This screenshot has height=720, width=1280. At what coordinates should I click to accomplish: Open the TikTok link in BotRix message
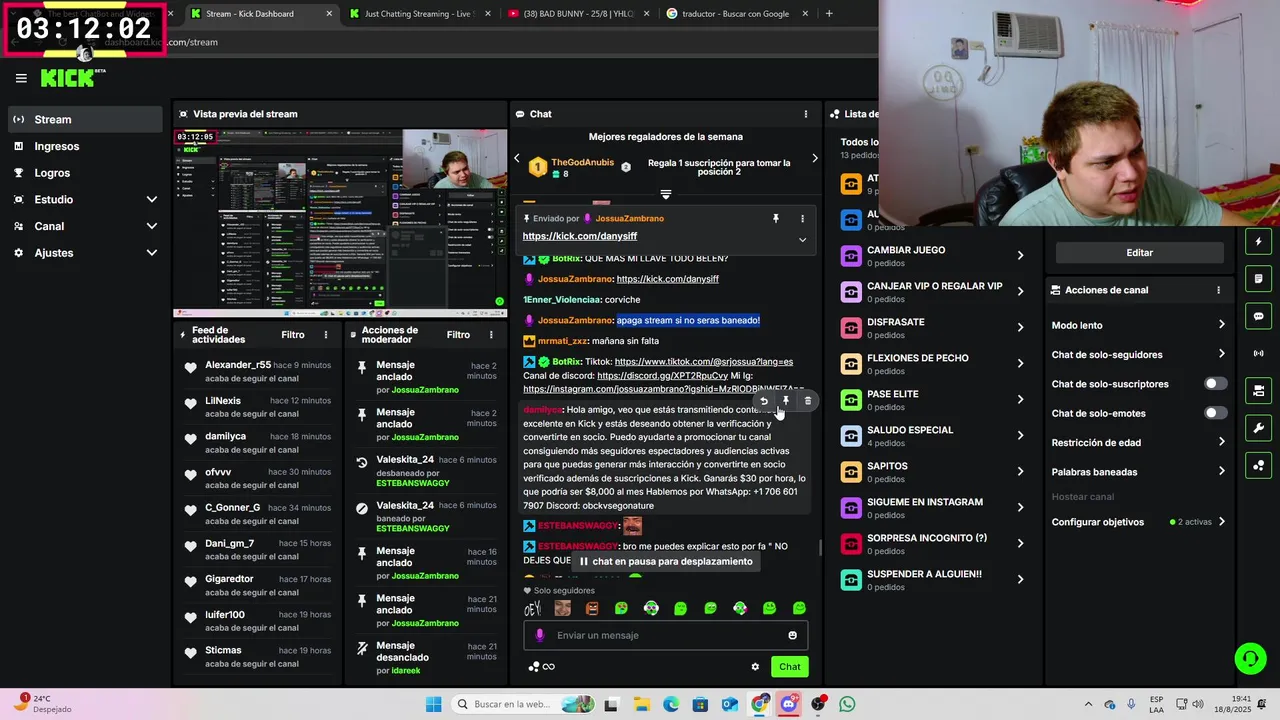click(x=704, y=362)
